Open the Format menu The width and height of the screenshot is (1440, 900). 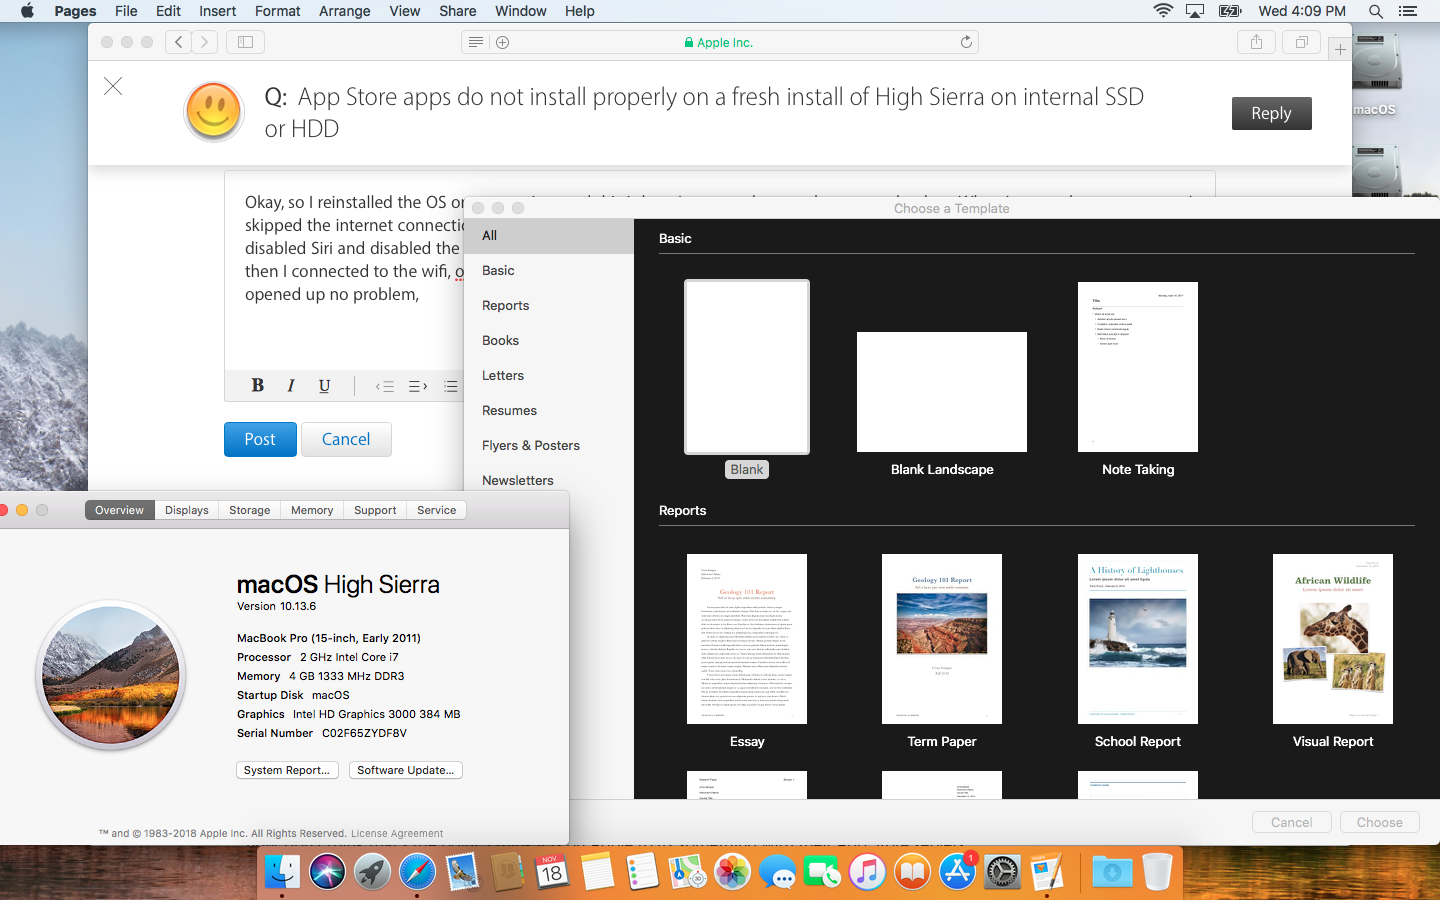[x=277, y=11]
